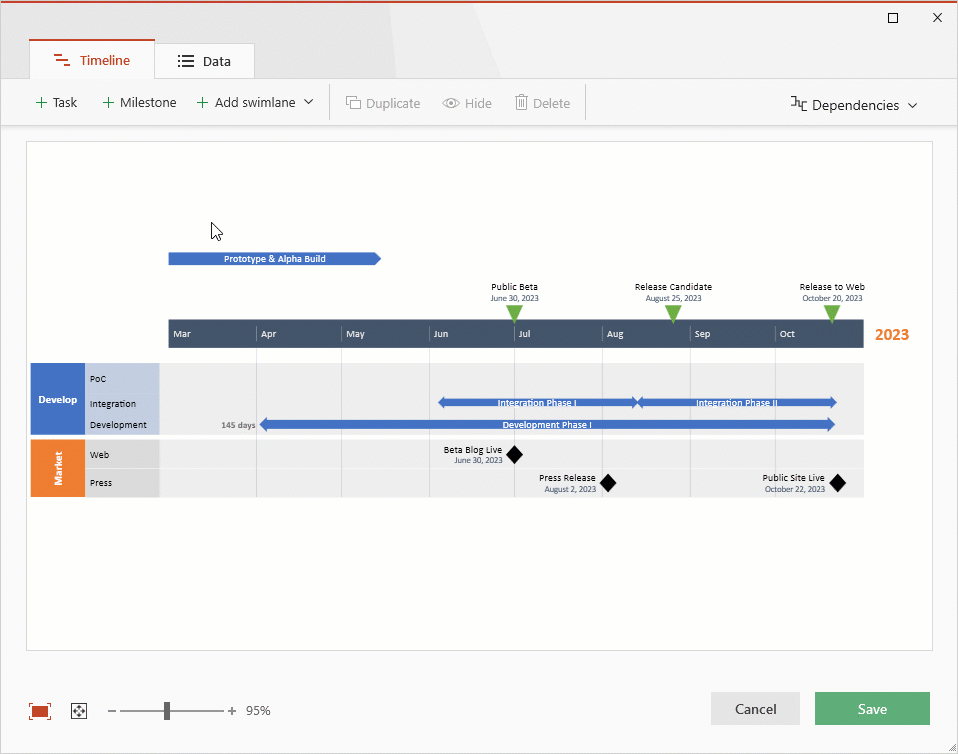
Task: Zoom in using the plus icon
Action: pyautogui.click(x=231, y=710)
